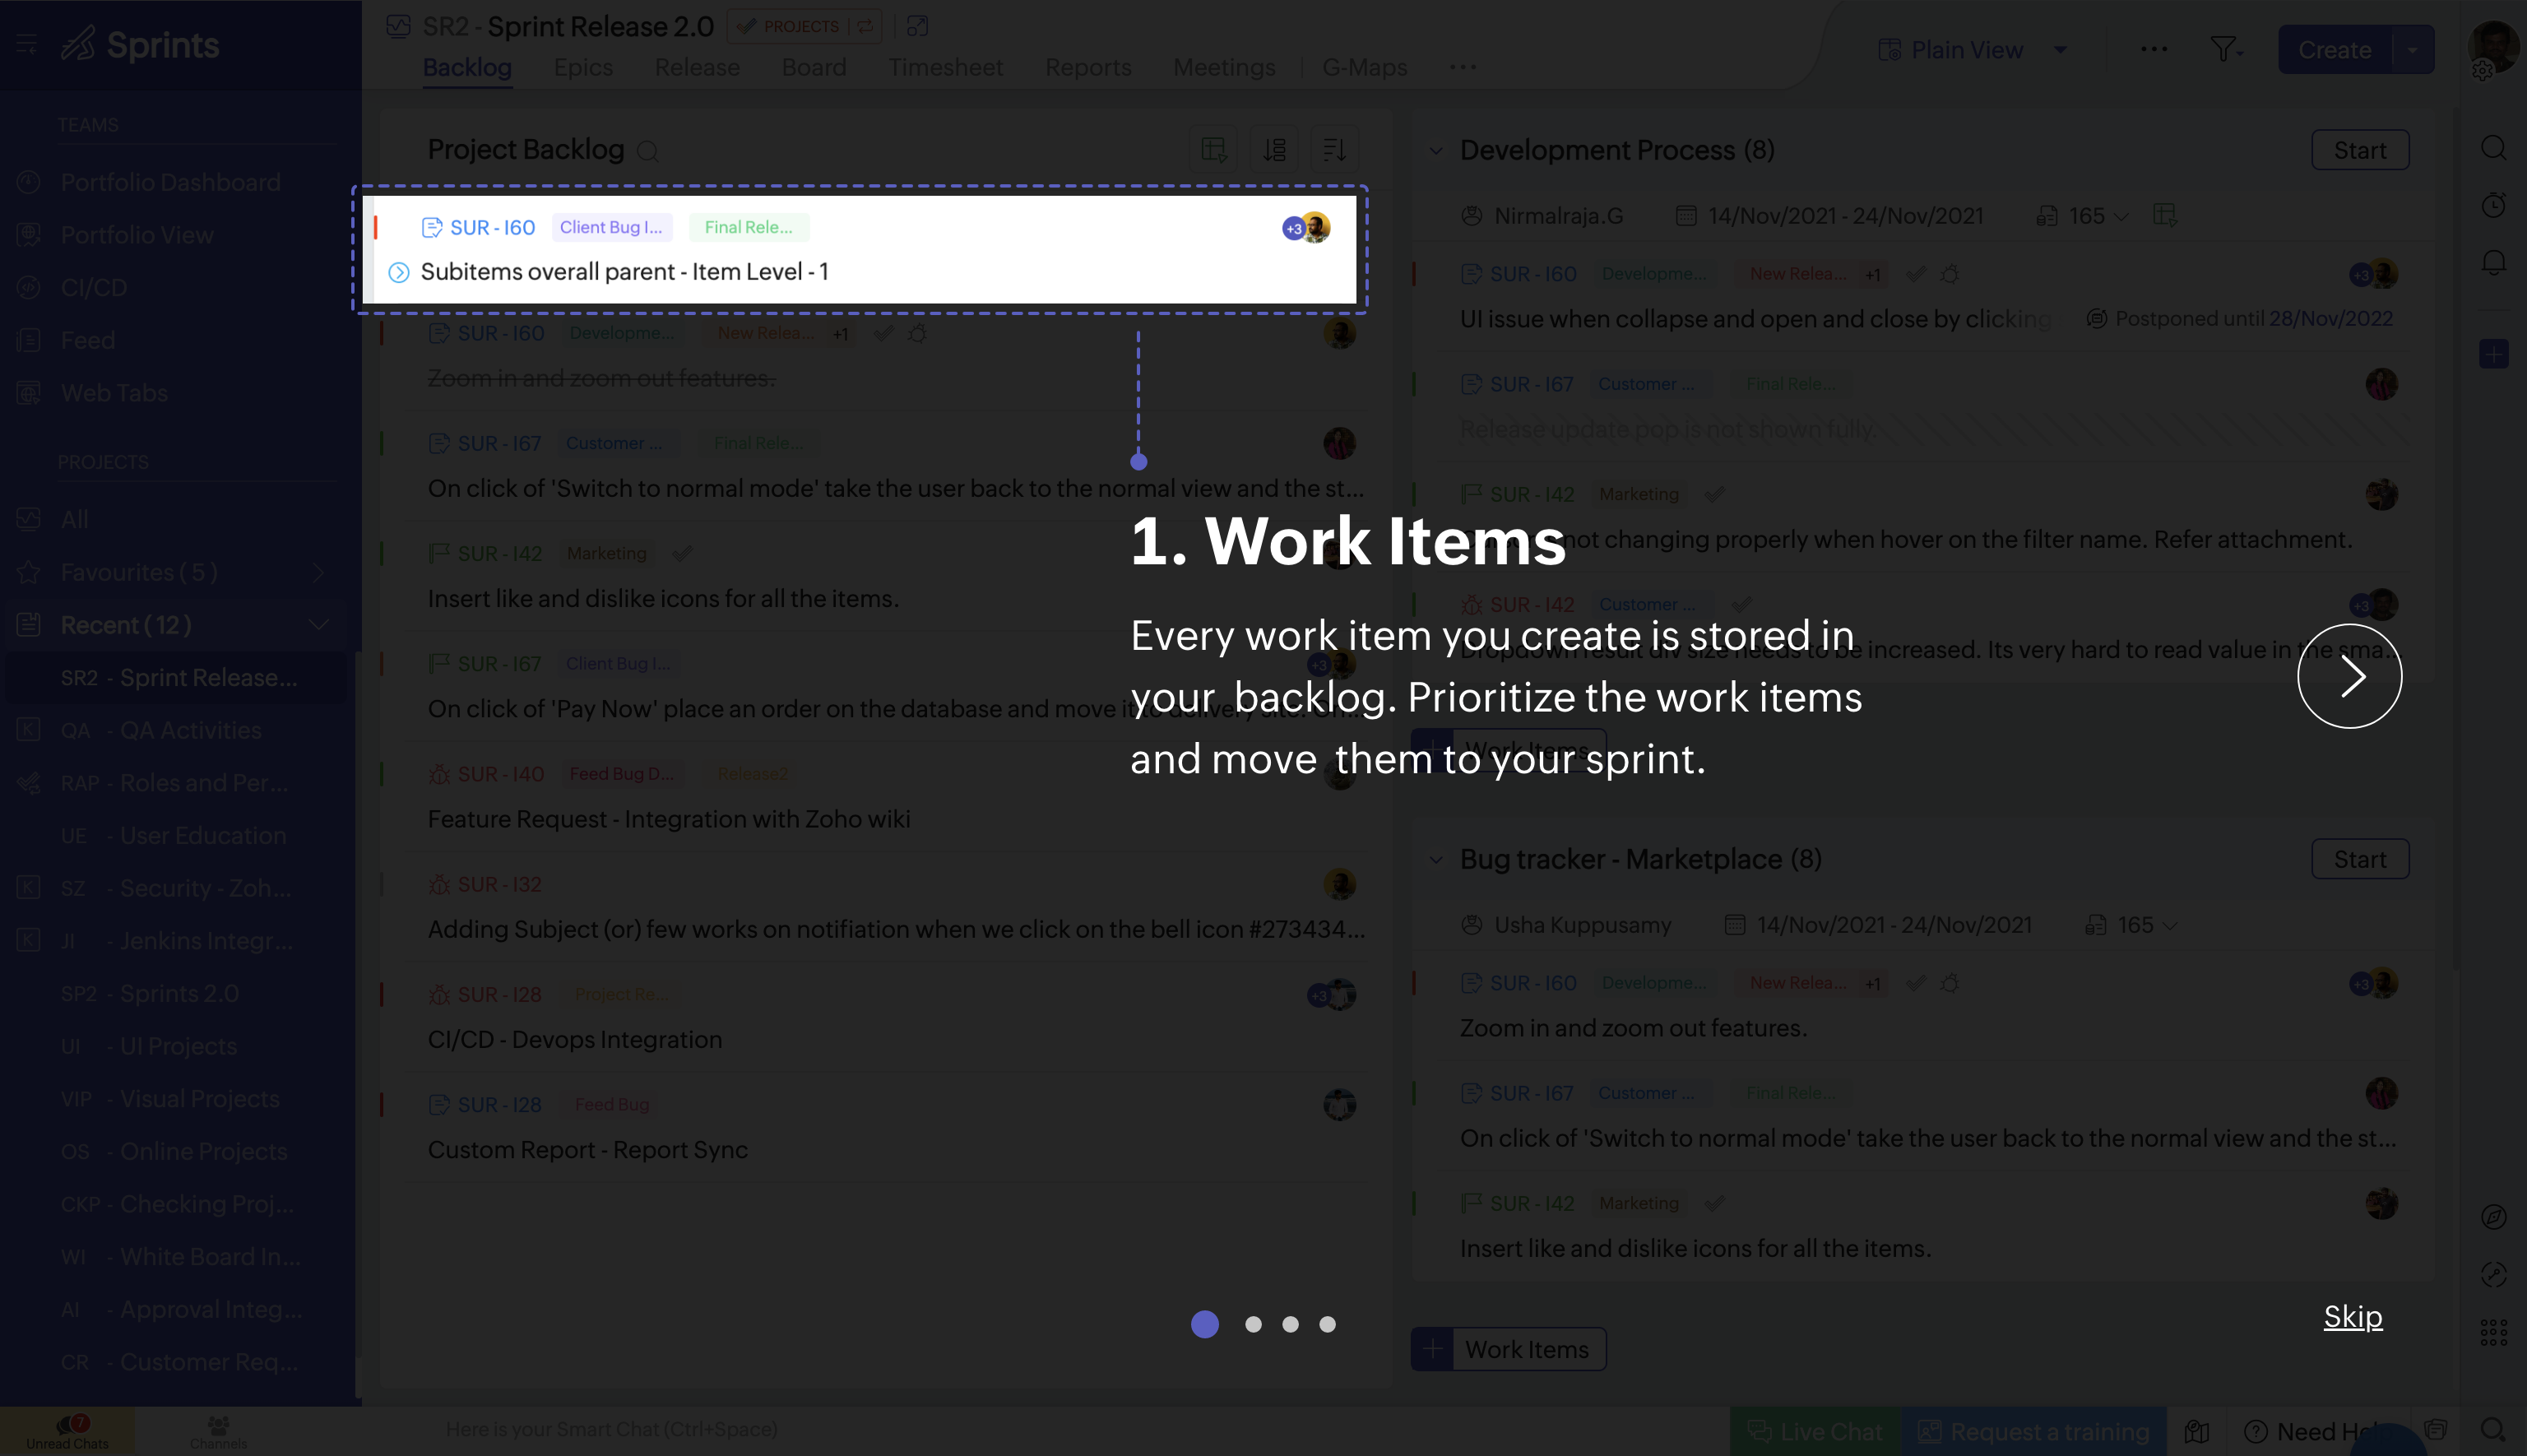Click the filter icon beside the Create button
Viewport: 2527px width, 1456px height.
click(2224, 49)
